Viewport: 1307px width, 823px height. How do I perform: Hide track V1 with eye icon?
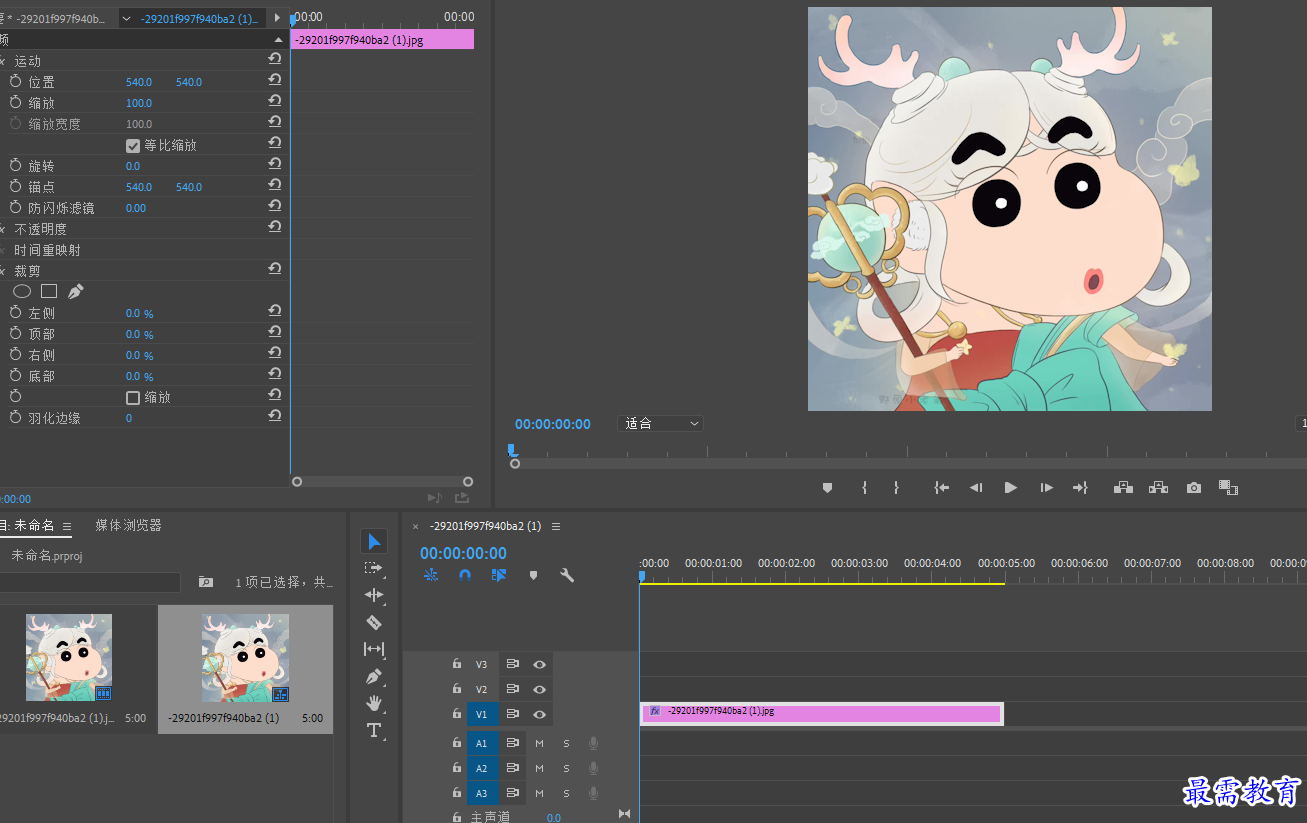(x=539, y=714)
